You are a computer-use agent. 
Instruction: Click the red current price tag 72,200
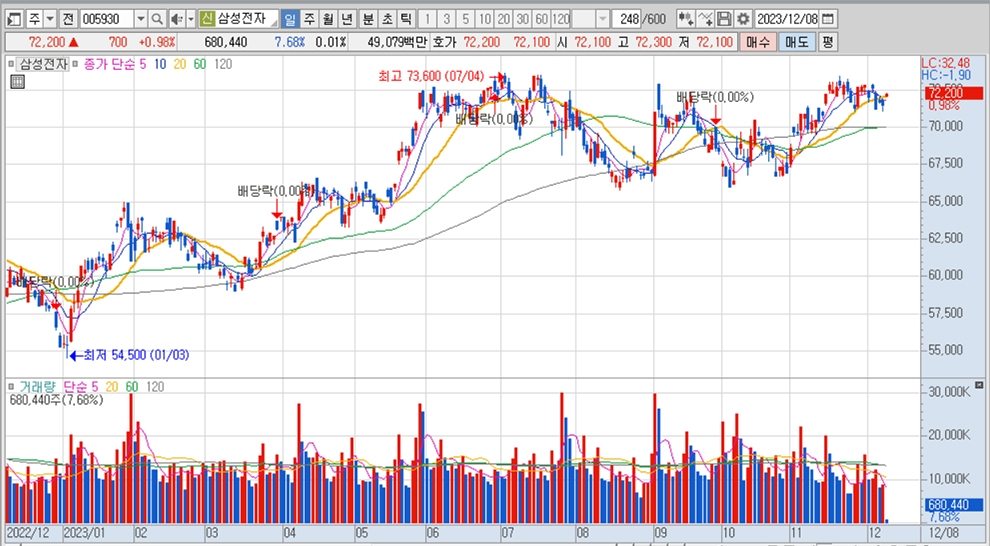pyautogui.click(x=953, y=93)
